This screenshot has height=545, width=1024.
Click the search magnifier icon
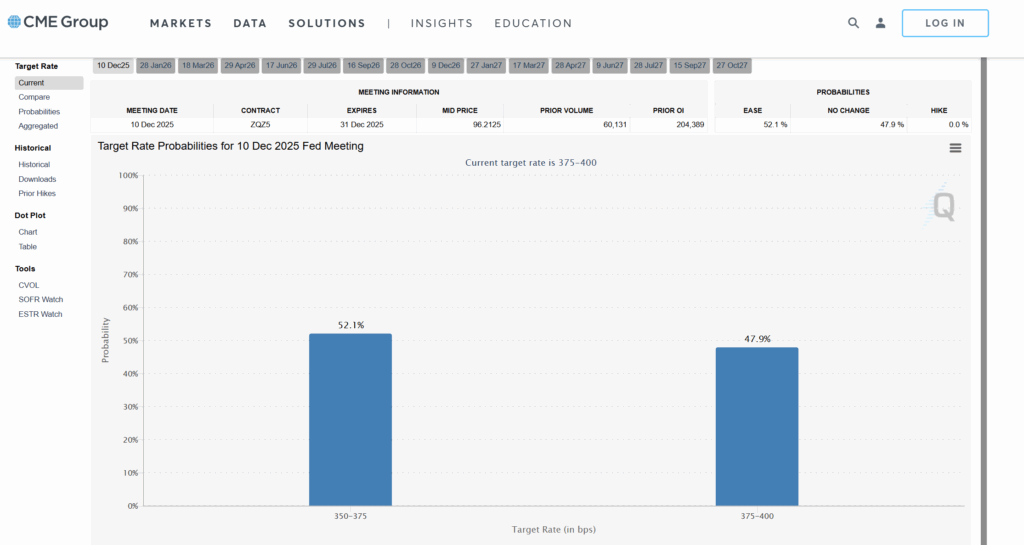tap(853, 23)
